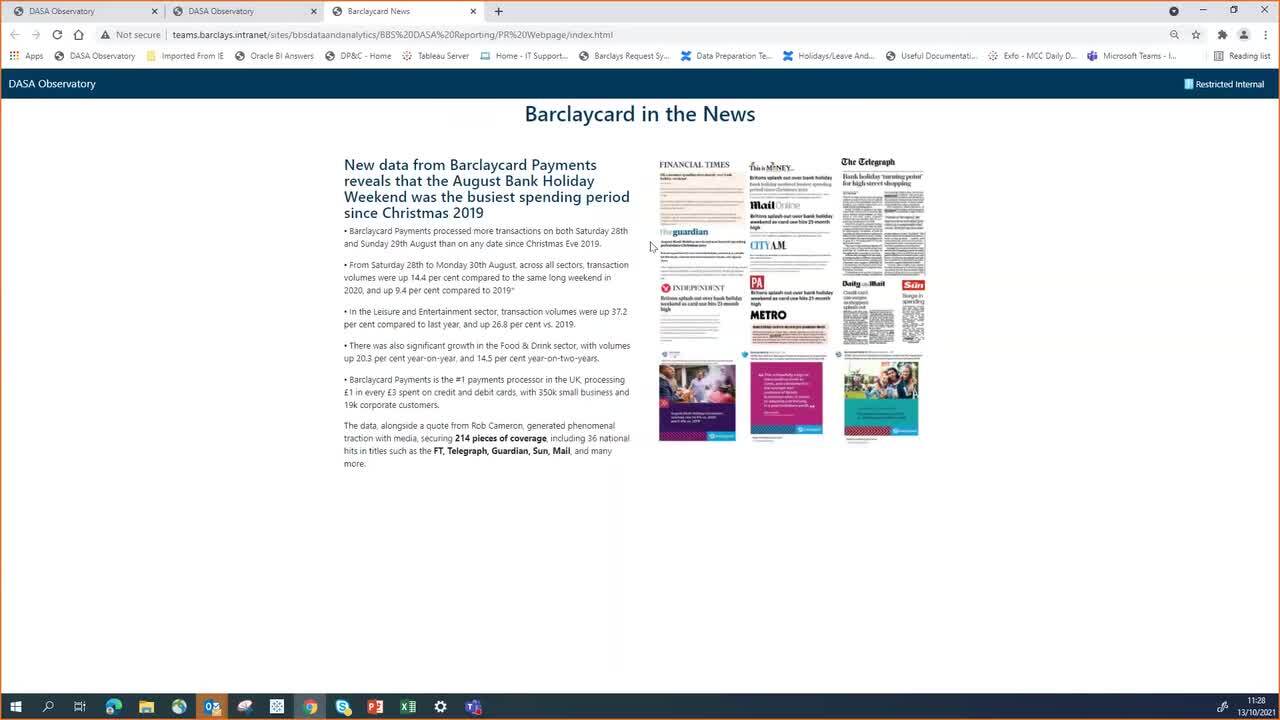Screen dimensions: 1280x720
Task: Open Oracle BI Answers bookmark
Action: (x=274, y=56)
